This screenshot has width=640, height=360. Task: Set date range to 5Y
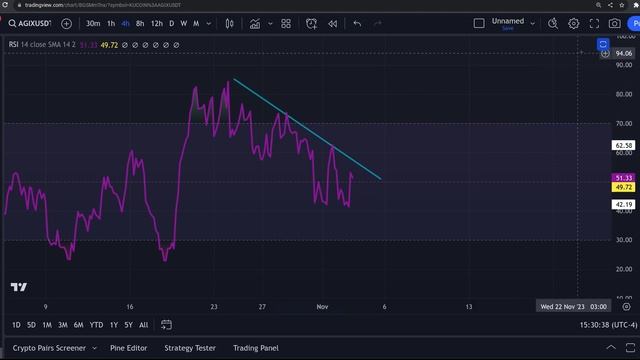click(129, 325)
